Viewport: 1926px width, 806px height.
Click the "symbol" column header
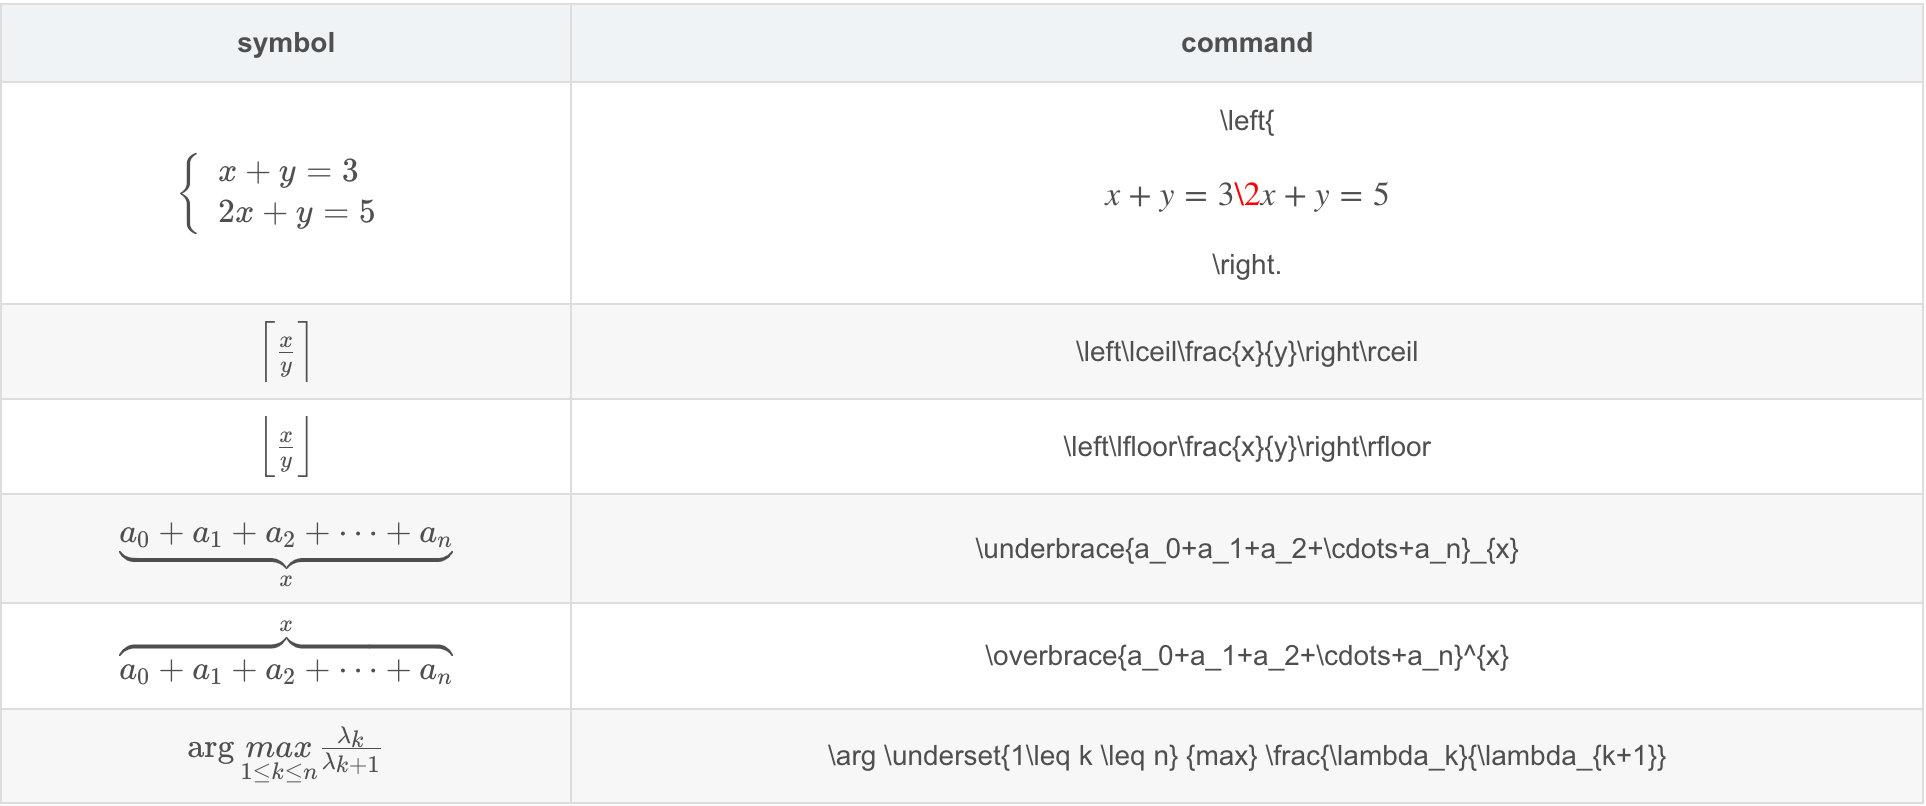(x=285, y=43)
